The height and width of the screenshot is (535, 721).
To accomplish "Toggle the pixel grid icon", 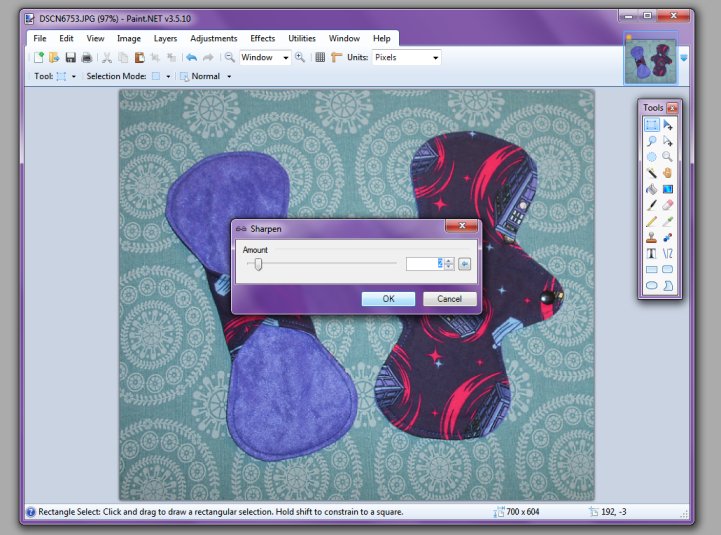I will 320,58.
